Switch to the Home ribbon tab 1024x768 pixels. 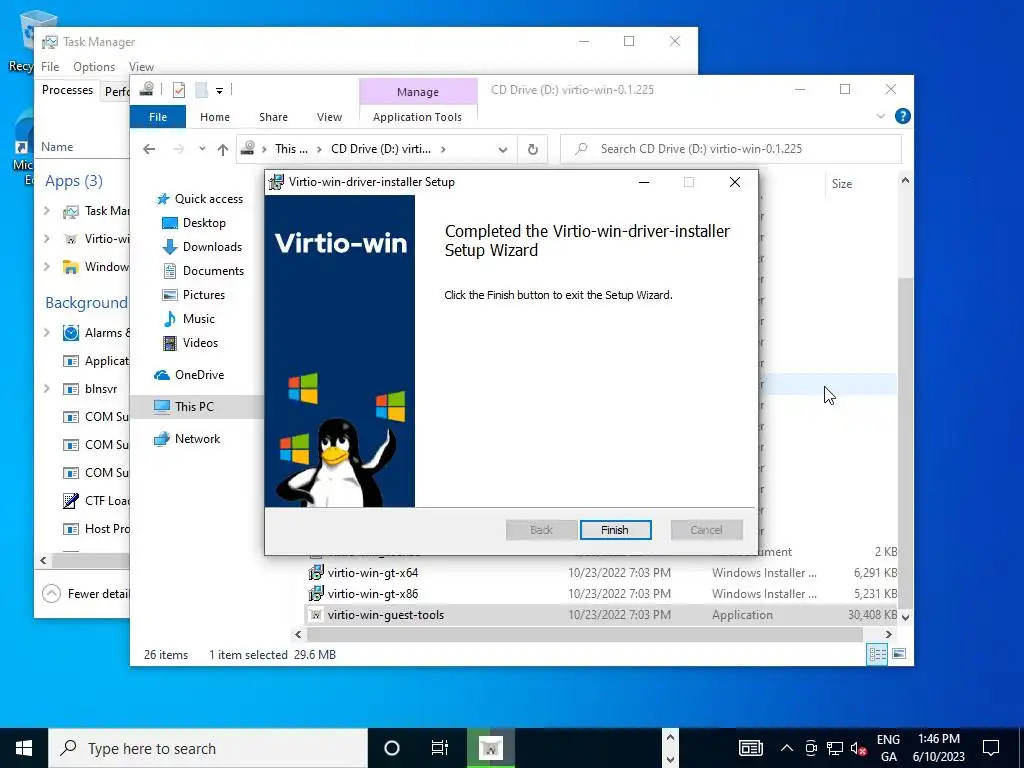coord(215,117)
